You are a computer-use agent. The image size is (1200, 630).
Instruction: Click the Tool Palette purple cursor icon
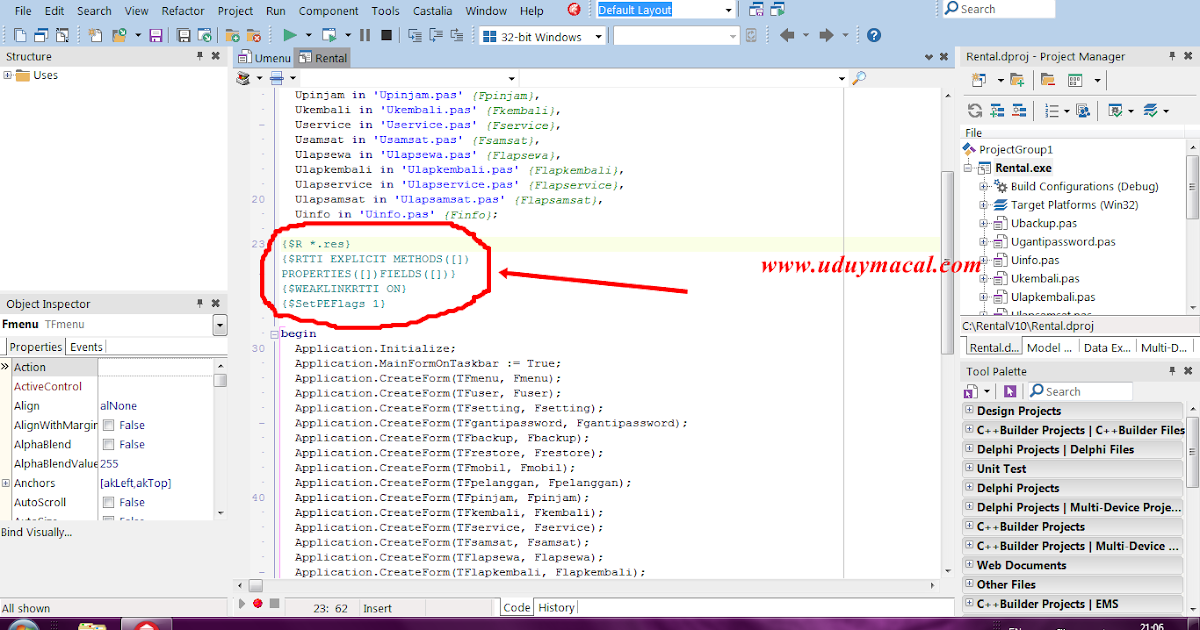pyautogui.click(x=1010, y=391)
